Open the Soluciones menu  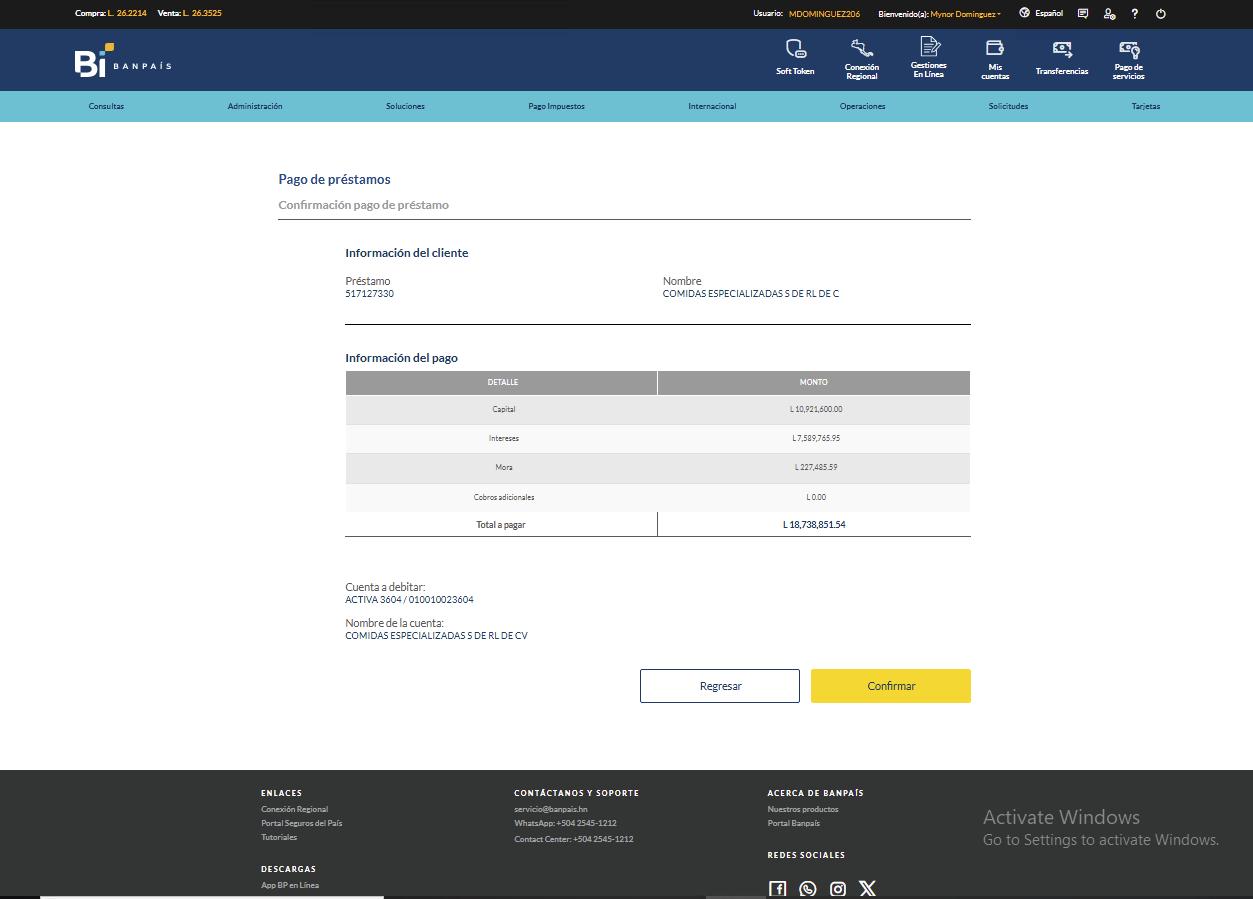click(x=405, y=106)
